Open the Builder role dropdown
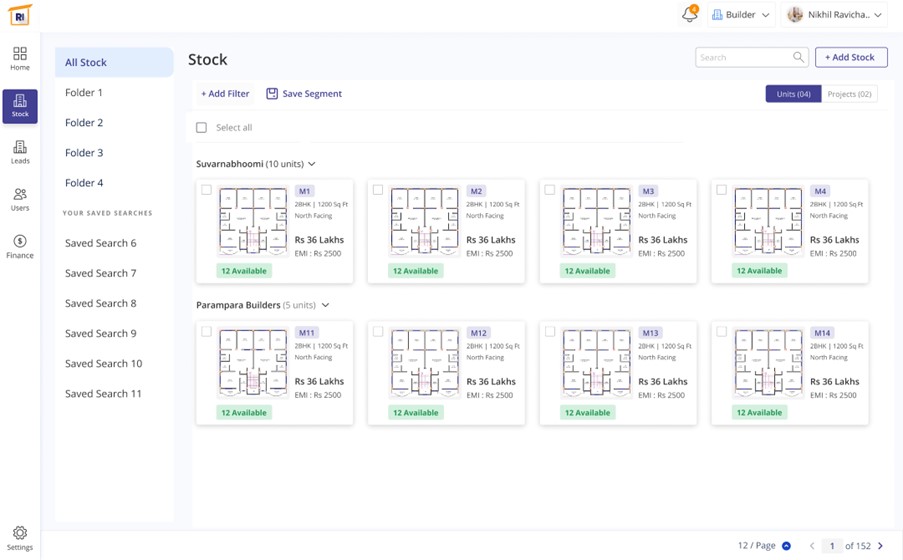Image resolution: width=903 pixels, height=560 pixels. tap(740, 15)
